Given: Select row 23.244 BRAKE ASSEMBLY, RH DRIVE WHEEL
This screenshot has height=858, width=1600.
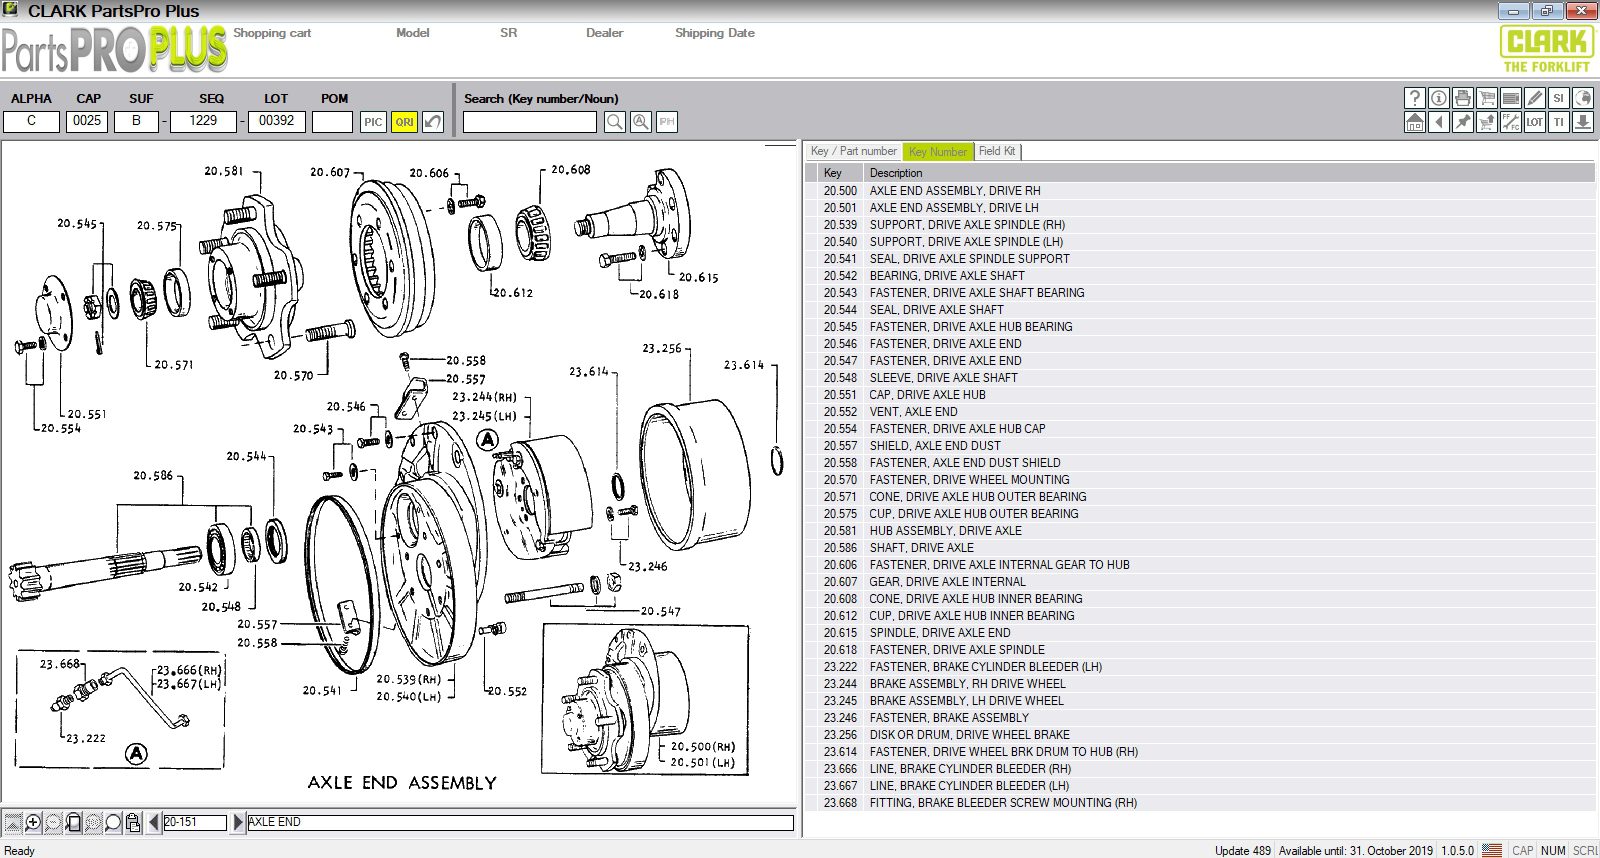Looking at the screenshot, I should pyautogui.click(x=1200, y=684).
